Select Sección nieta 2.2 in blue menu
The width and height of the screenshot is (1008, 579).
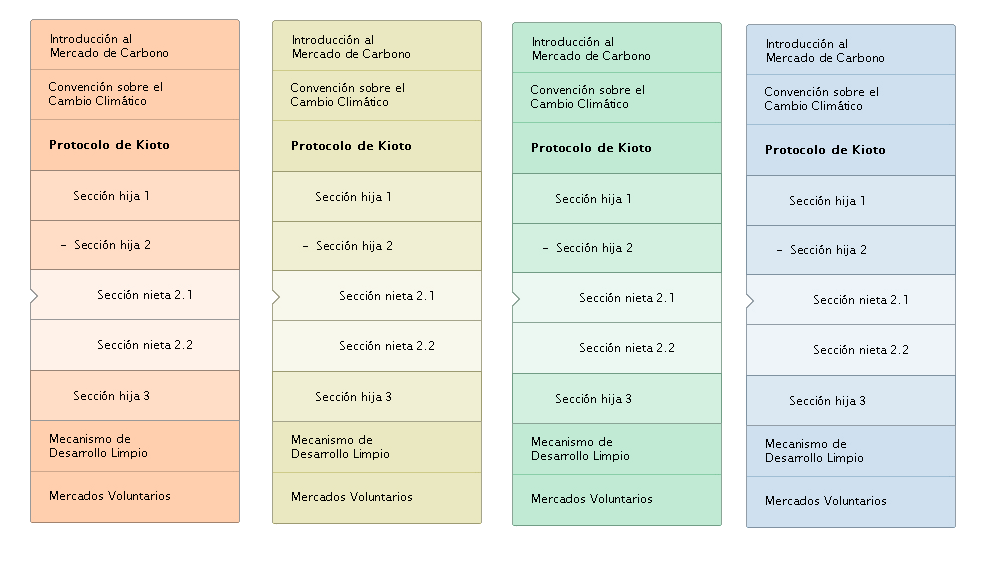click(851, 350)
